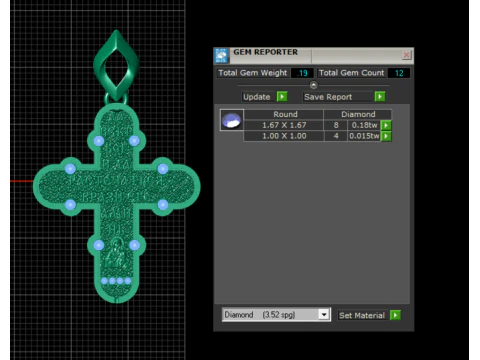480x360 pixels.
Task: Click the green arrow on the 0.18tw row
Action: [x=386, y=125]
